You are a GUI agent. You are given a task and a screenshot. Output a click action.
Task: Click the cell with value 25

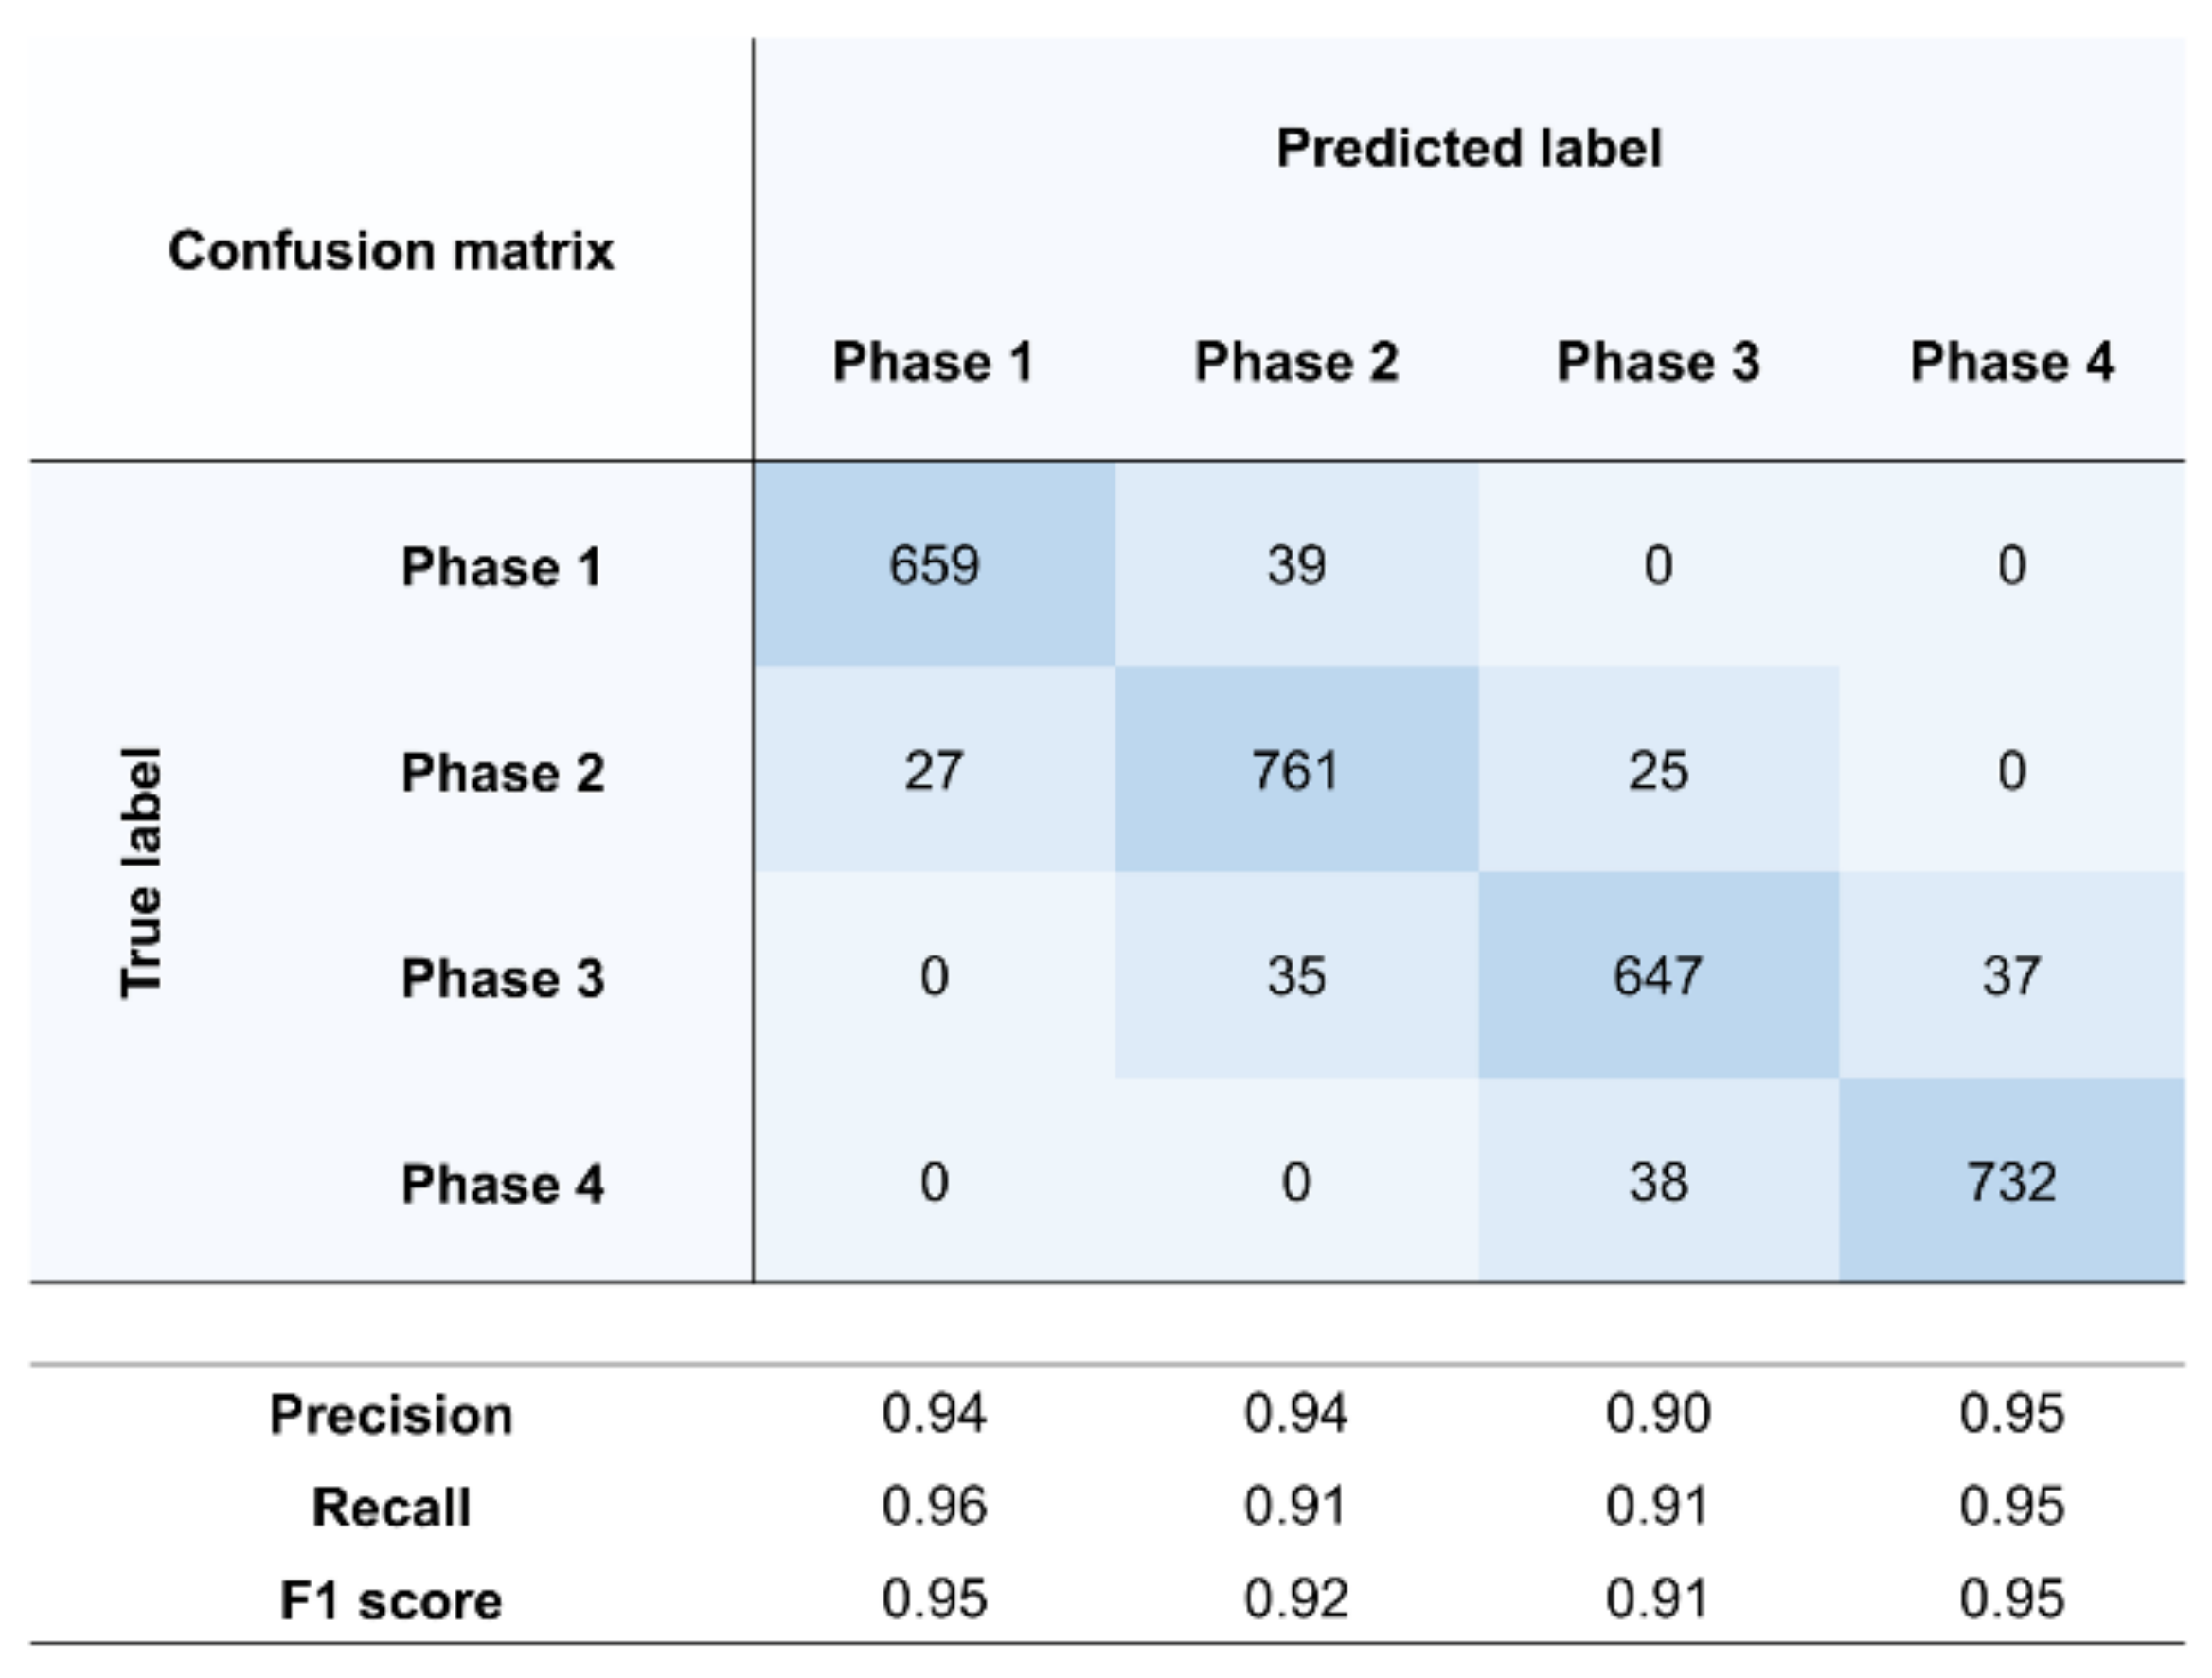(x=1657, y=771)
